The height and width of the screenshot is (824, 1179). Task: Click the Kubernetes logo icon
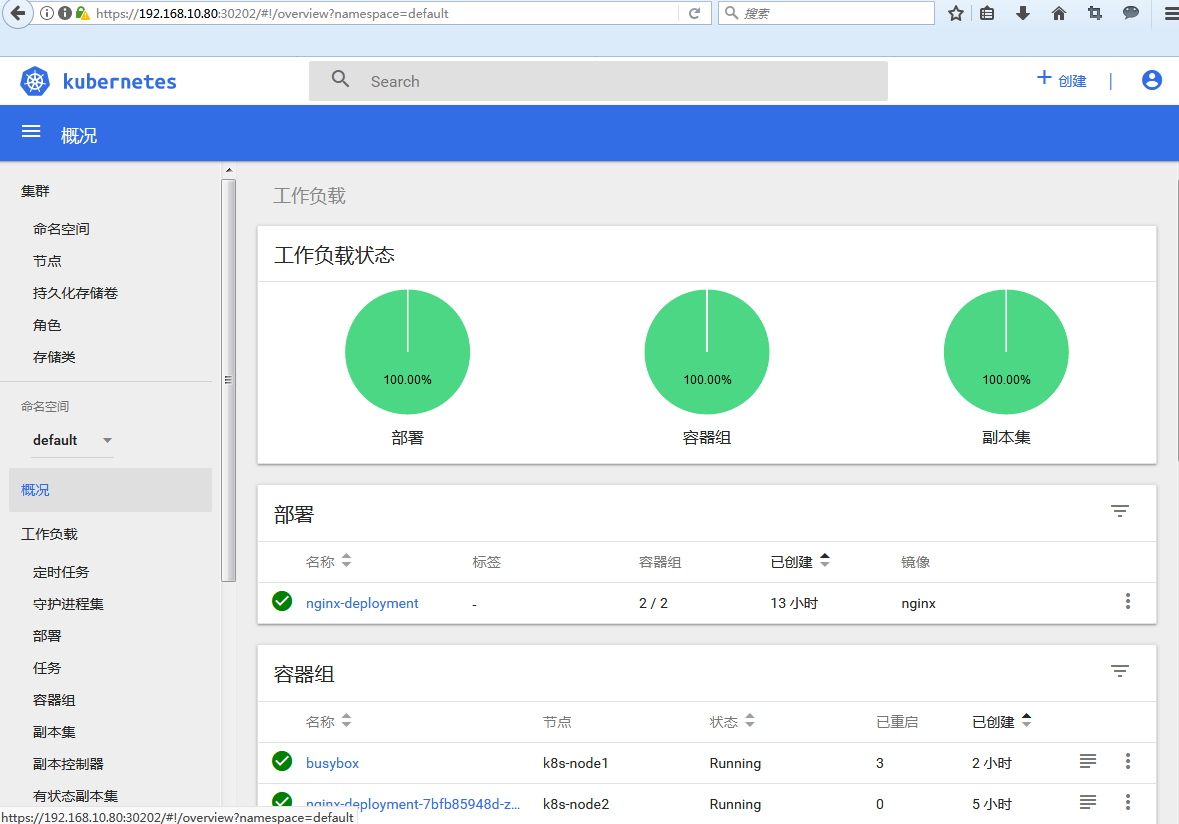pyautogui.click(x=35, y=82)
